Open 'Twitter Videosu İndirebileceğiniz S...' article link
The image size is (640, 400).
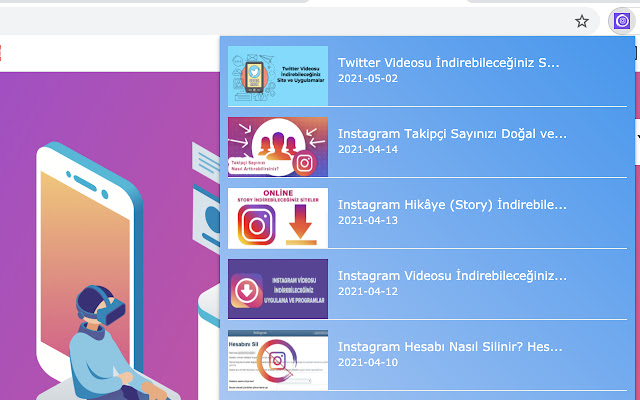449,63
